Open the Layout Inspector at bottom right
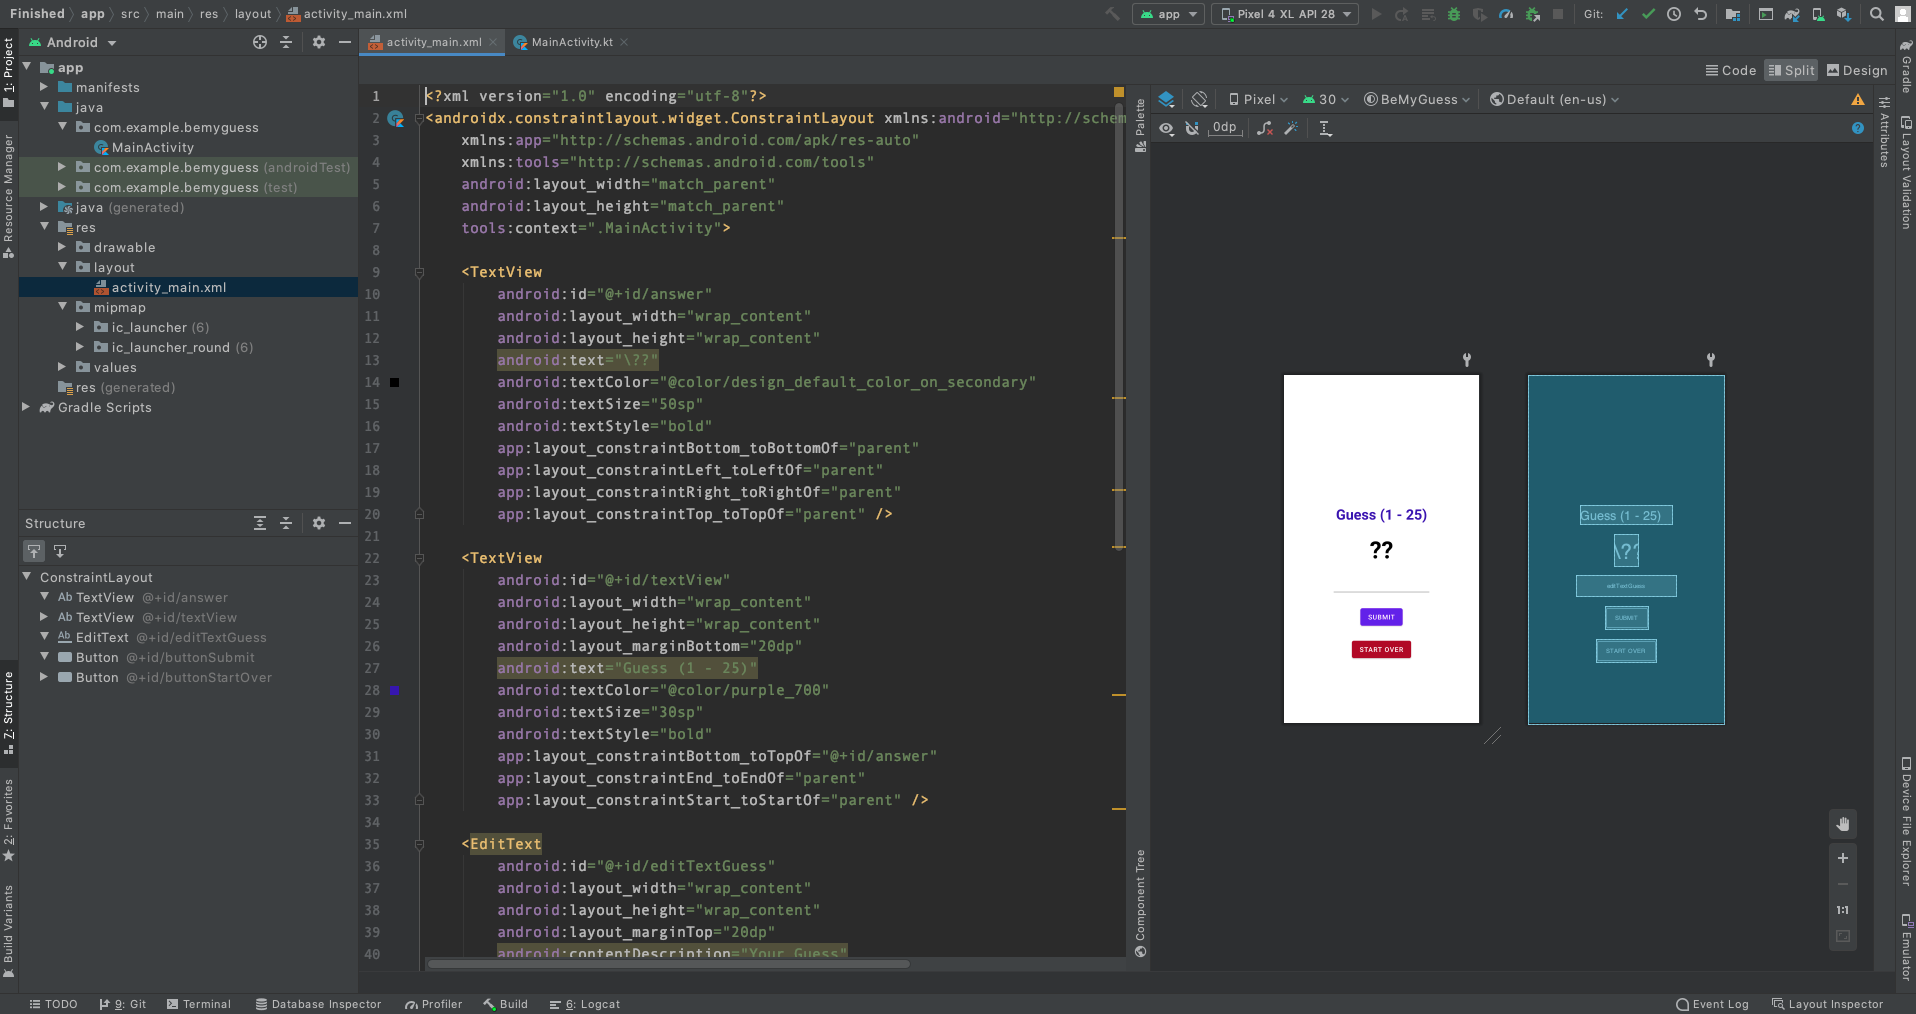The image size is (1916, 1014). pos(1830,1004)
